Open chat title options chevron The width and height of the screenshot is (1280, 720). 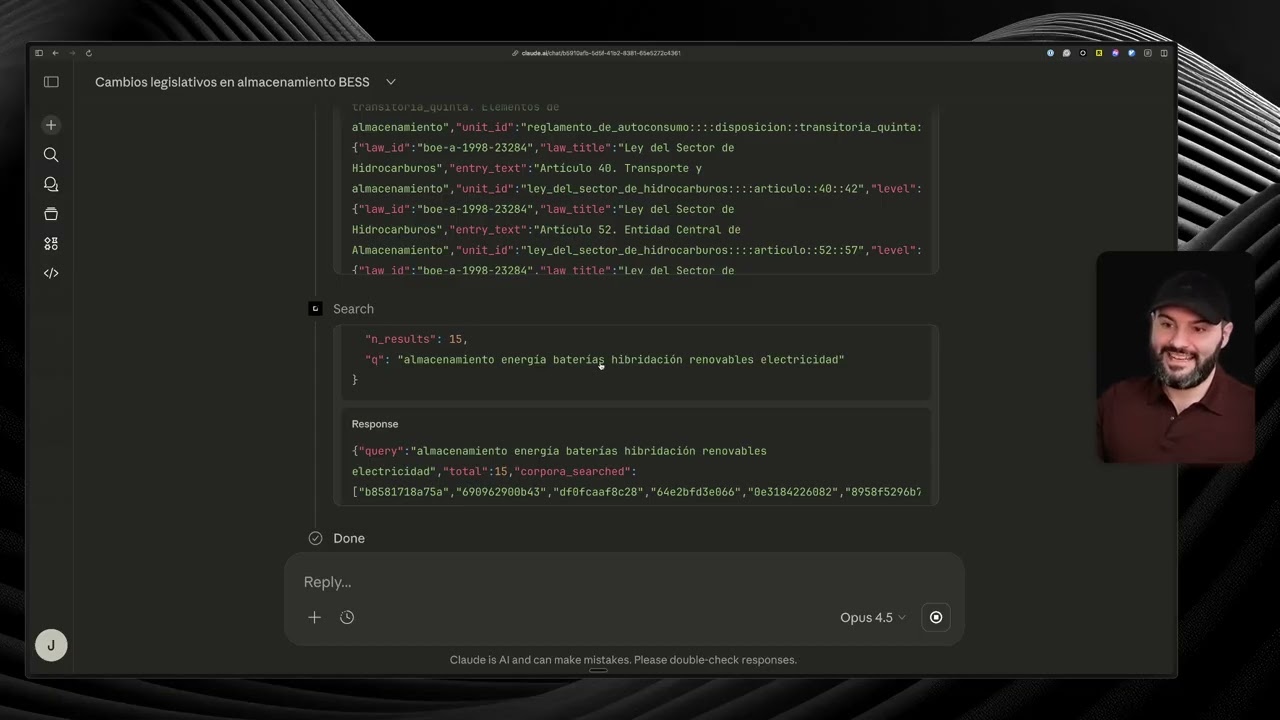pos(391,82)
